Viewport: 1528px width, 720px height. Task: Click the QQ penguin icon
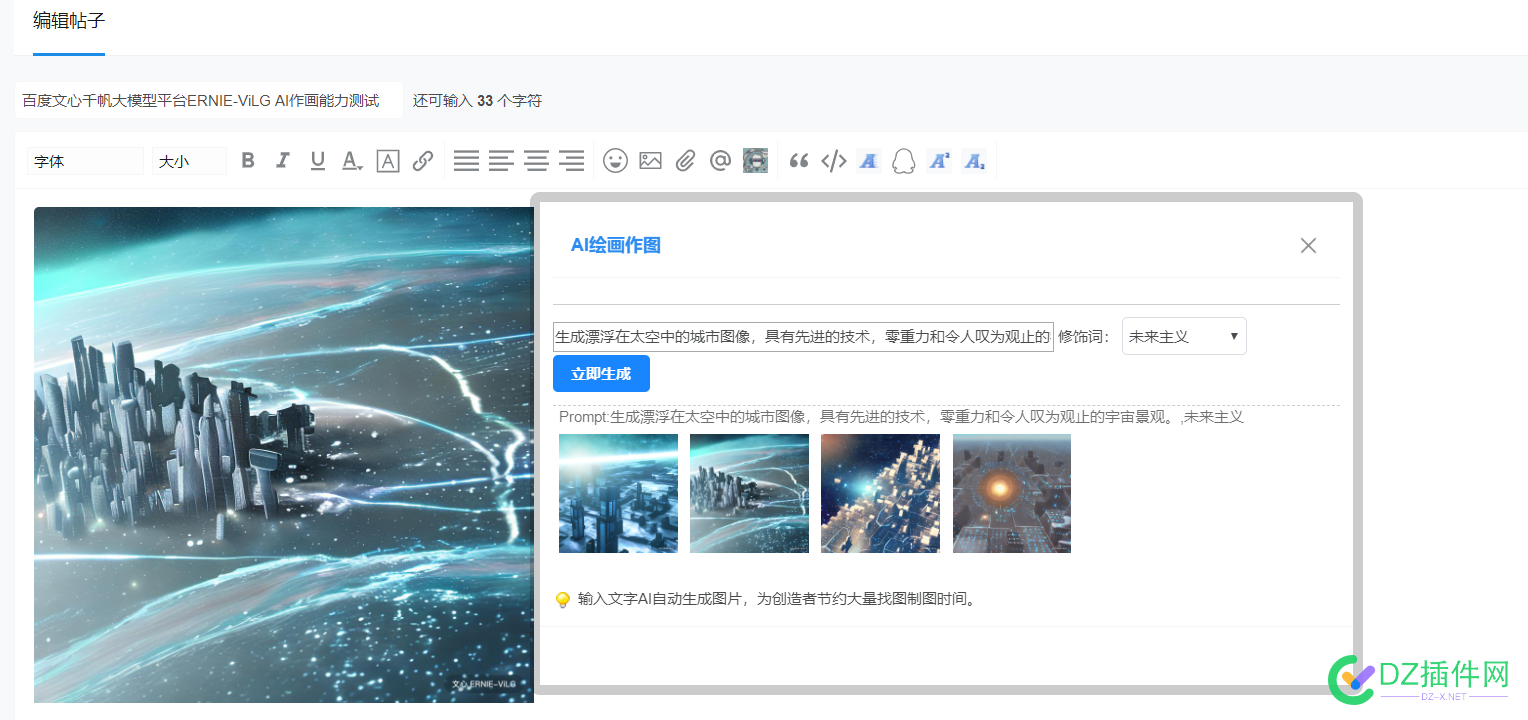coord(903,161)
